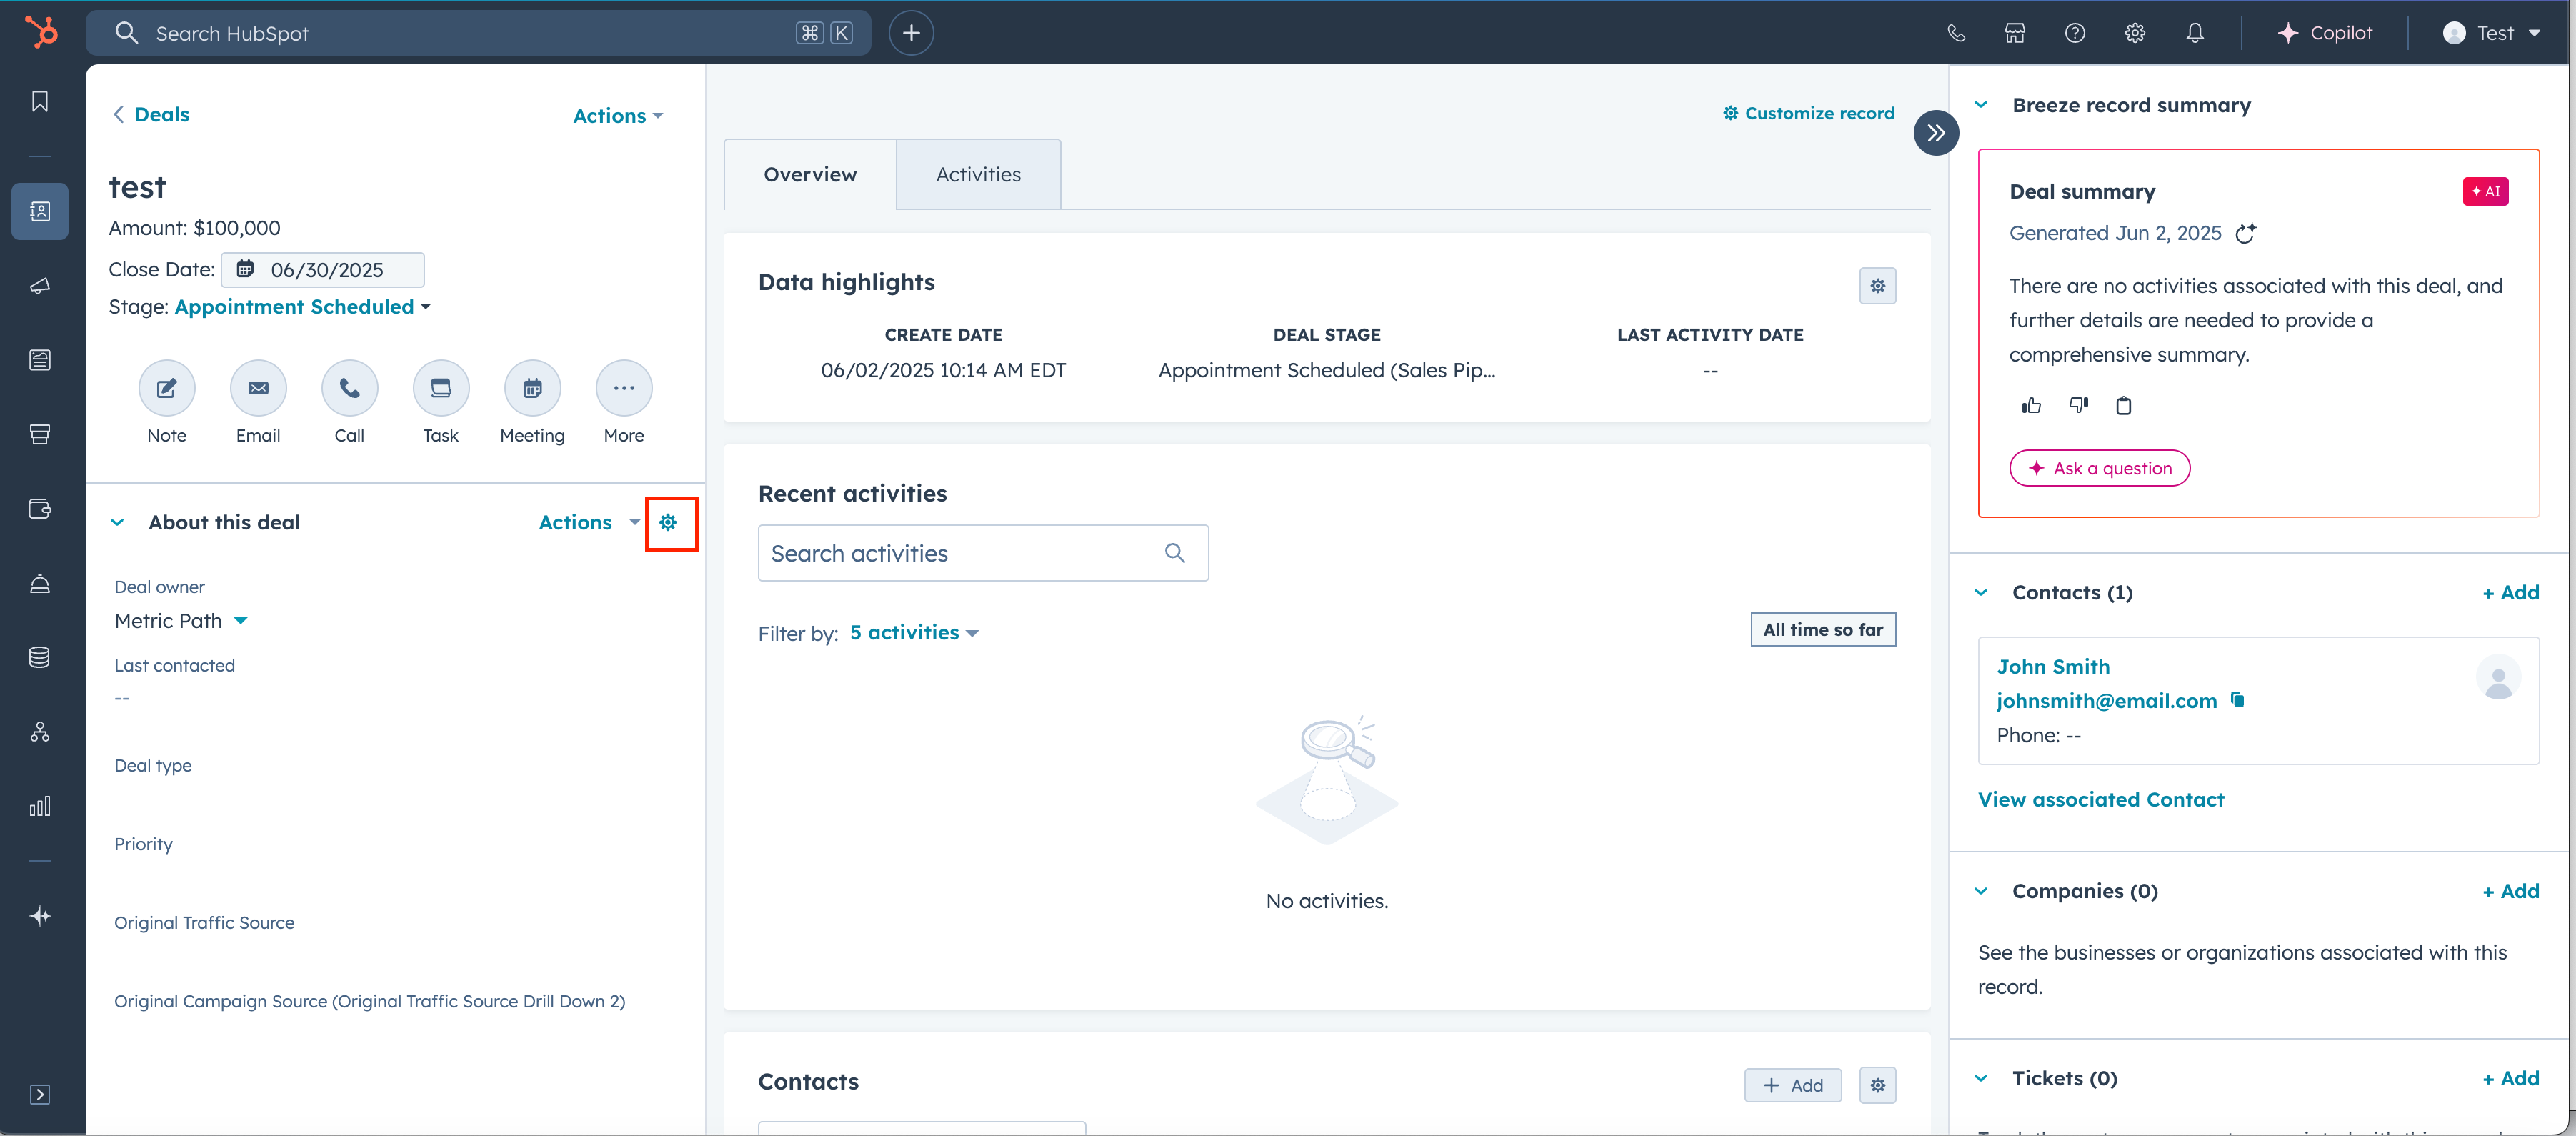Expand the sidebar navigation at bottom

click(40, 1094)
